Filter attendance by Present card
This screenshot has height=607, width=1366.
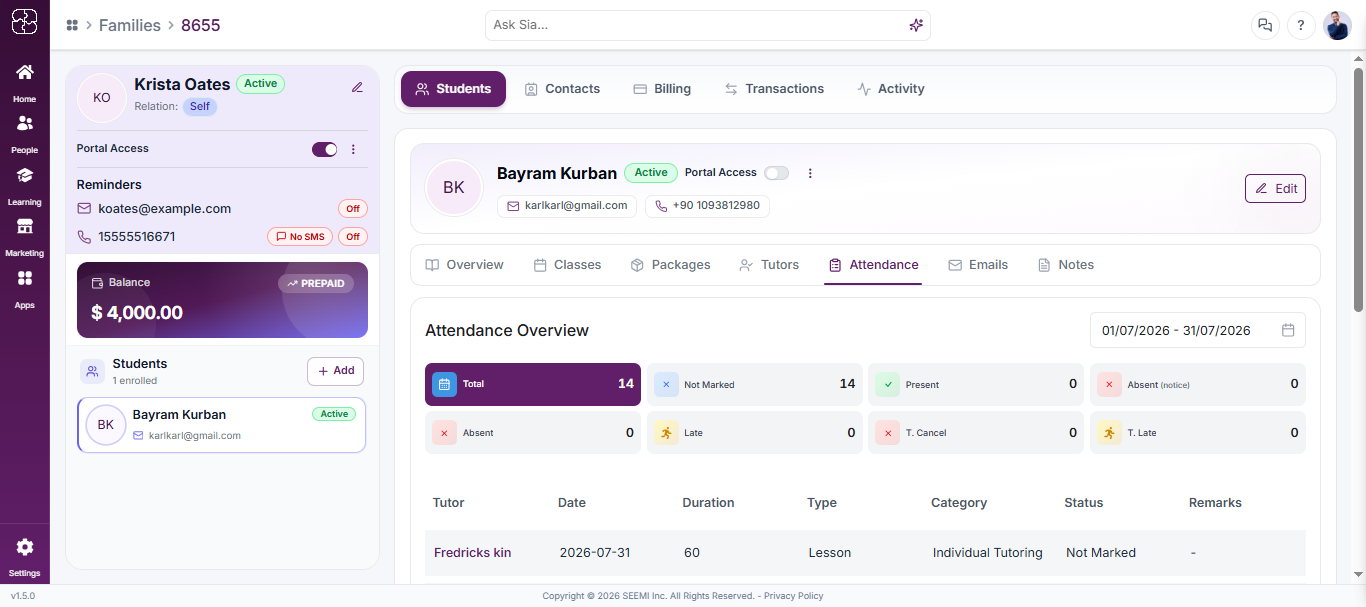pyautogui.click(x=976, y=384)
